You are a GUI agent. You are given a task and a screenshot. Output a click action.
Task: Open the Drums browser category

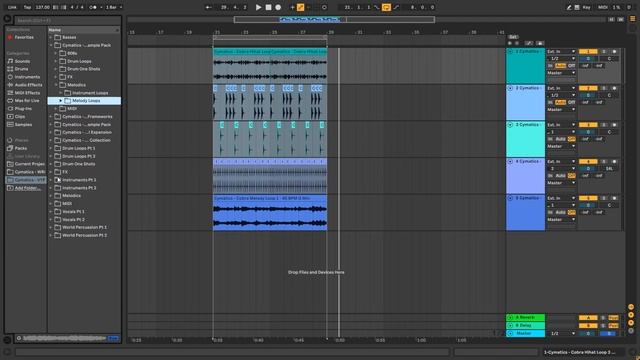21,69
